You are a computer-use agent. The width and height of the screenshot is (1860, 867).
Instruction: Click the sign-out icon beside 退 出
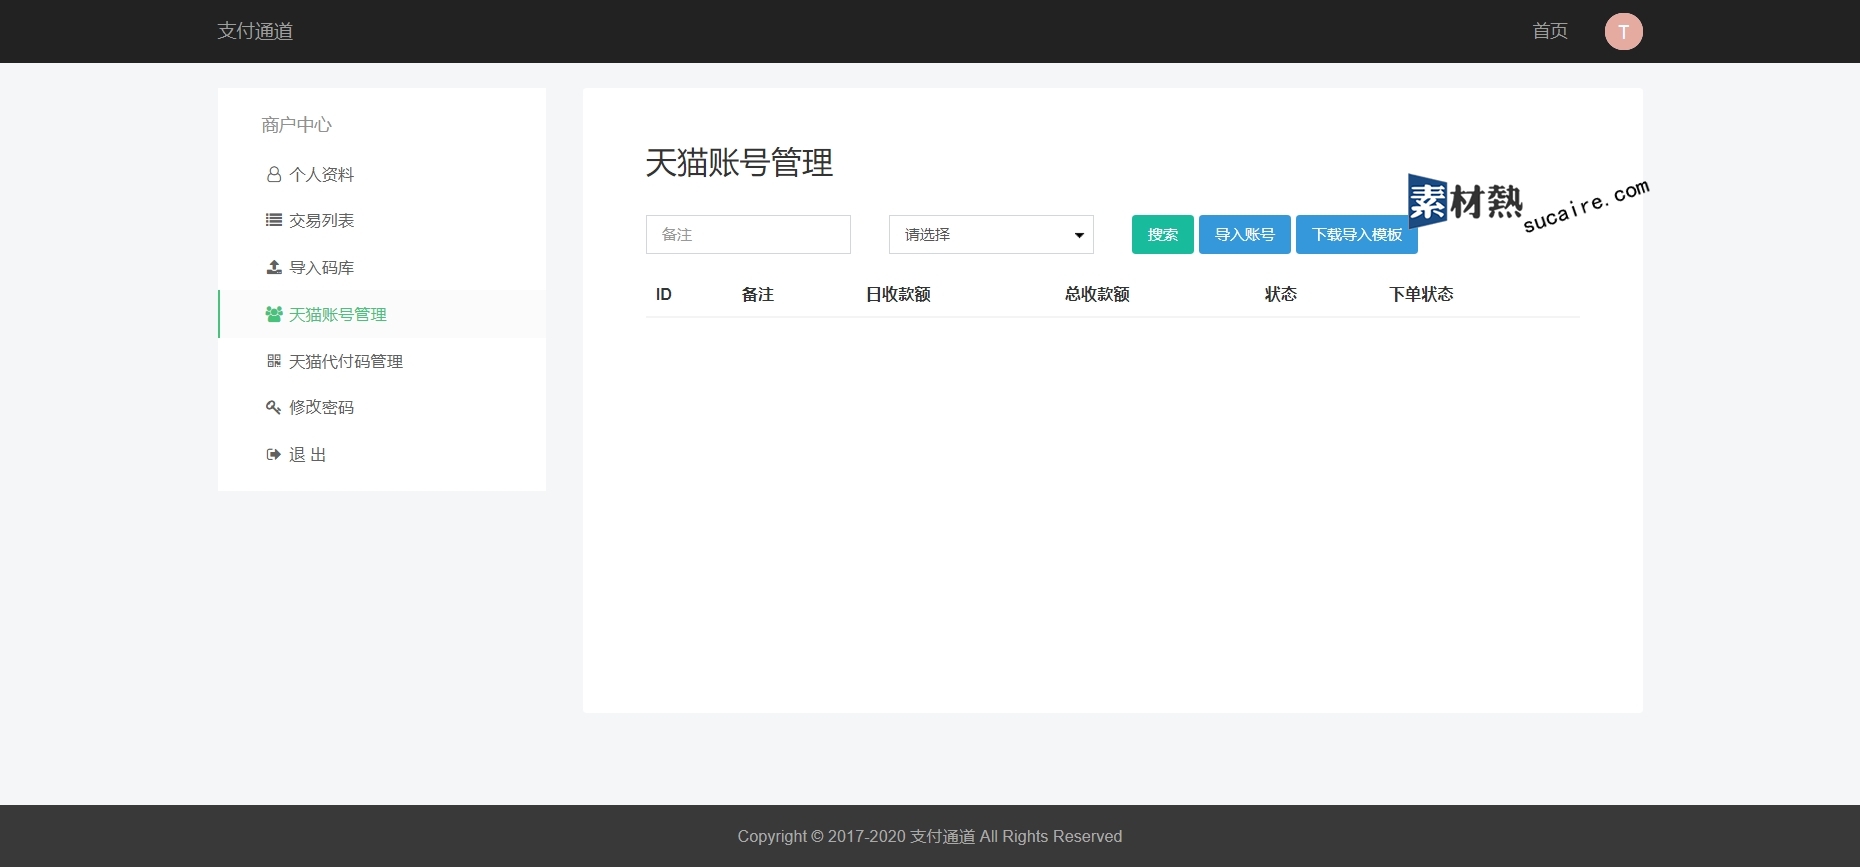pos(273,454)
